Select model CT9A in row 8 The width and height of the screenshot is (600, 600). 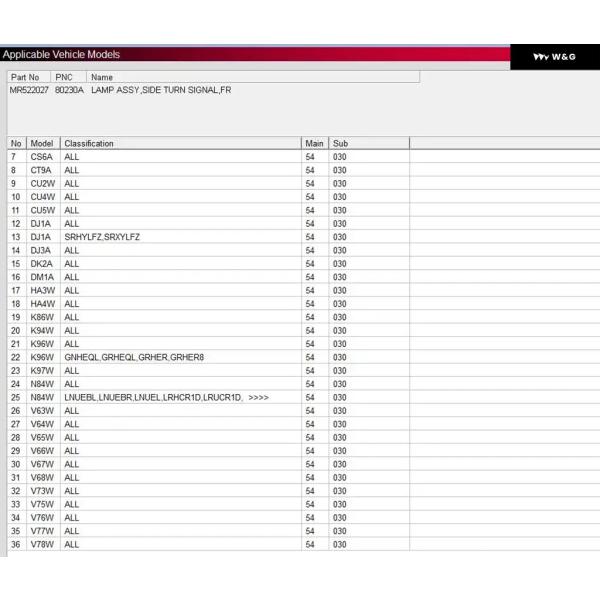(41, 170)
